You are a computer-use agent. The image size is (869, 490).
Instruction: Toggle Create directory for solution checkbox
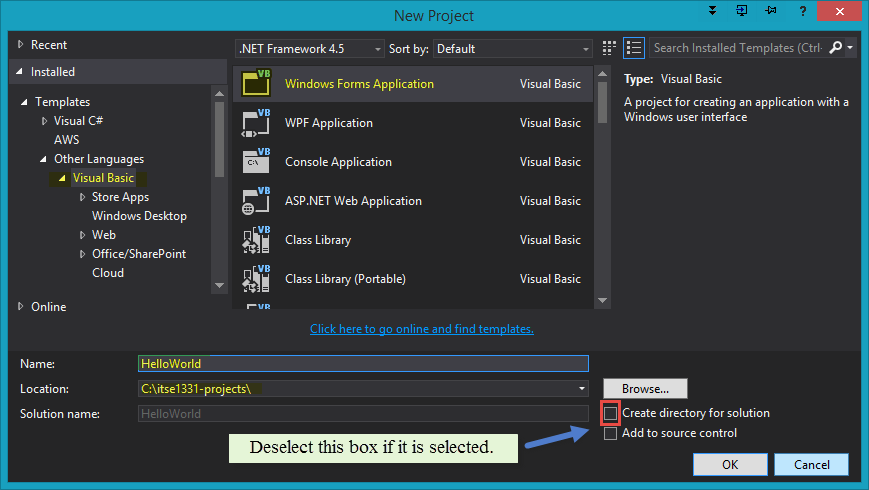611,413
